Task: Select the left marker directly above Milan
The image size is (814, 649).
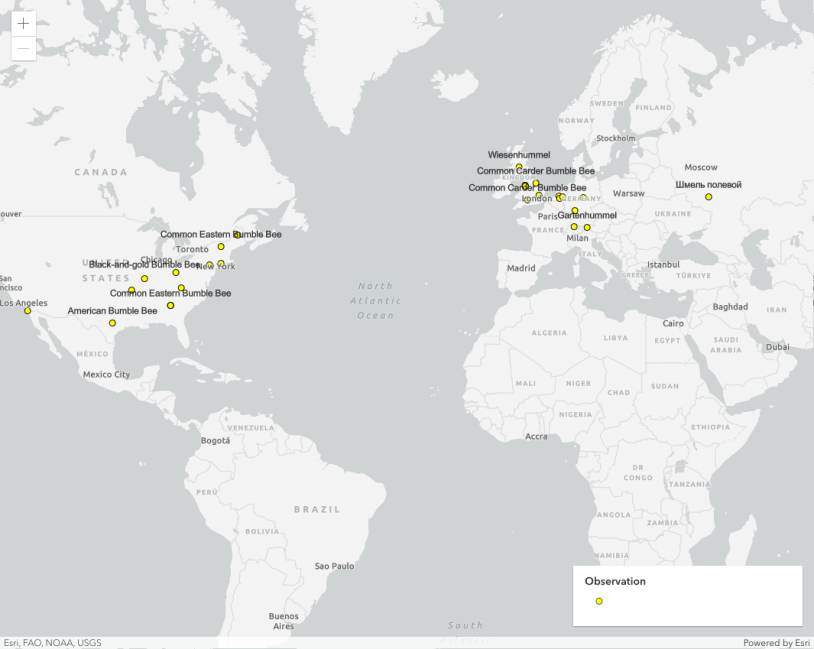Action: pos(574,227)
